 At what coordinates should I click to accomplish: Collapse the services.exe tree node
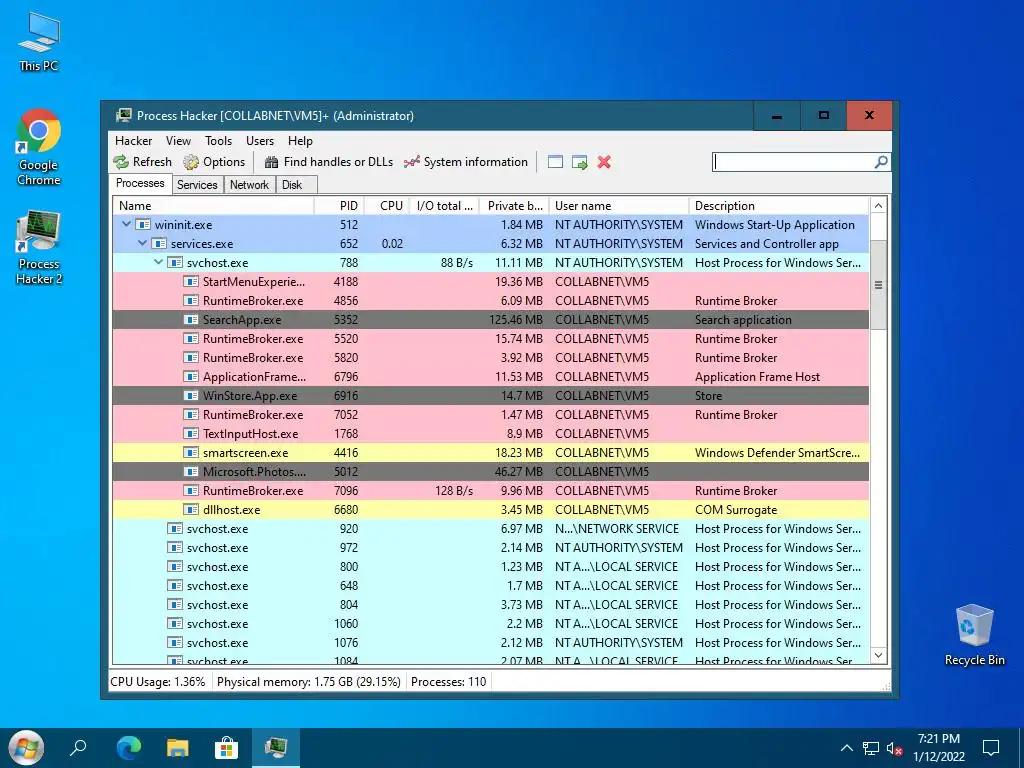142,243
